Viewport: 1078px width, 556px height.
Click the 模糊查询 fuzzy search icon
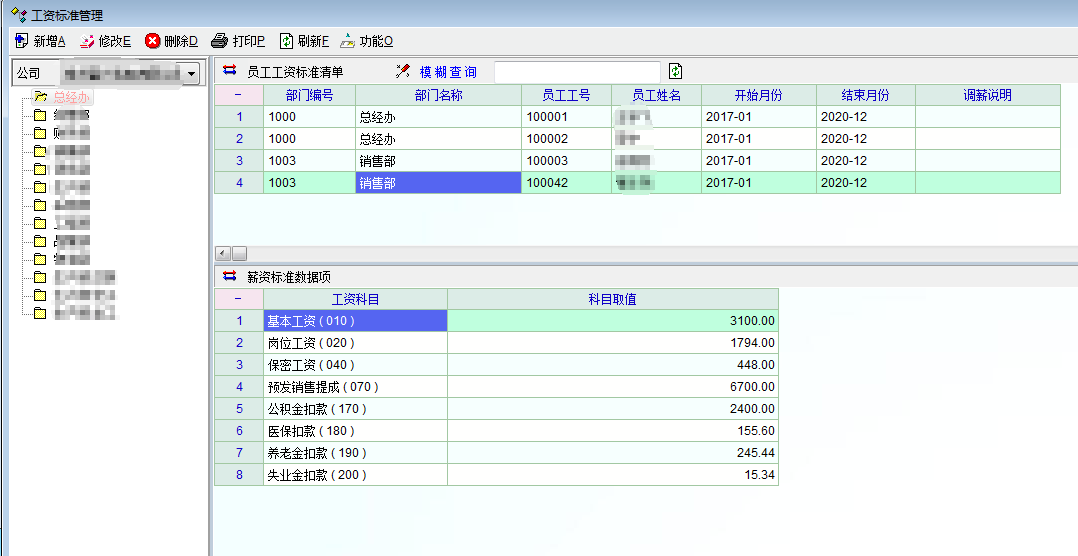pos(403,71)
